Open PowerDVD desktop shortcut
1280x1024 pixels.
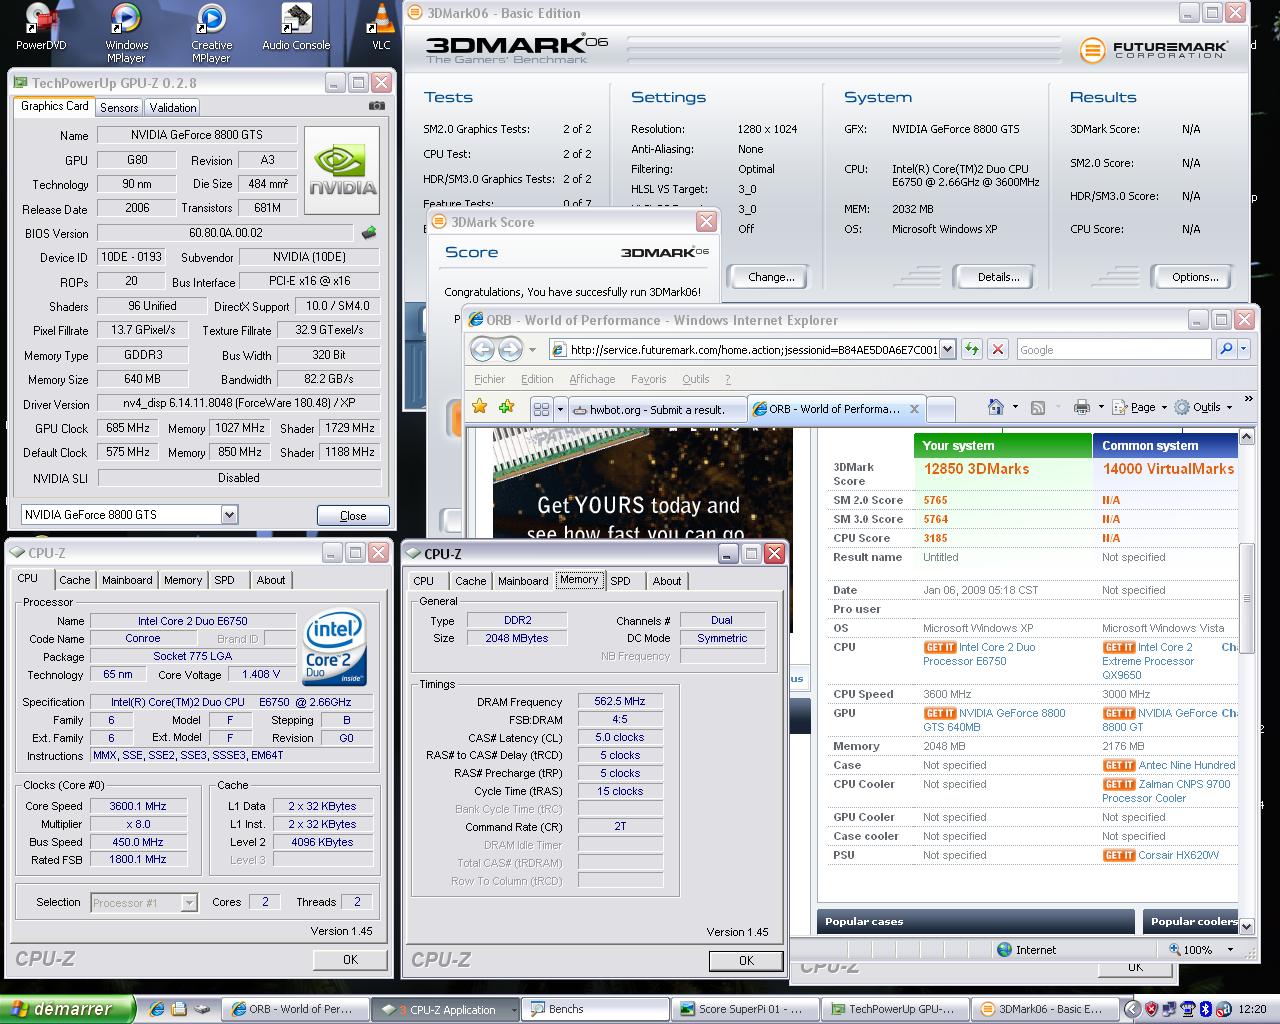(x=41, y=27)
